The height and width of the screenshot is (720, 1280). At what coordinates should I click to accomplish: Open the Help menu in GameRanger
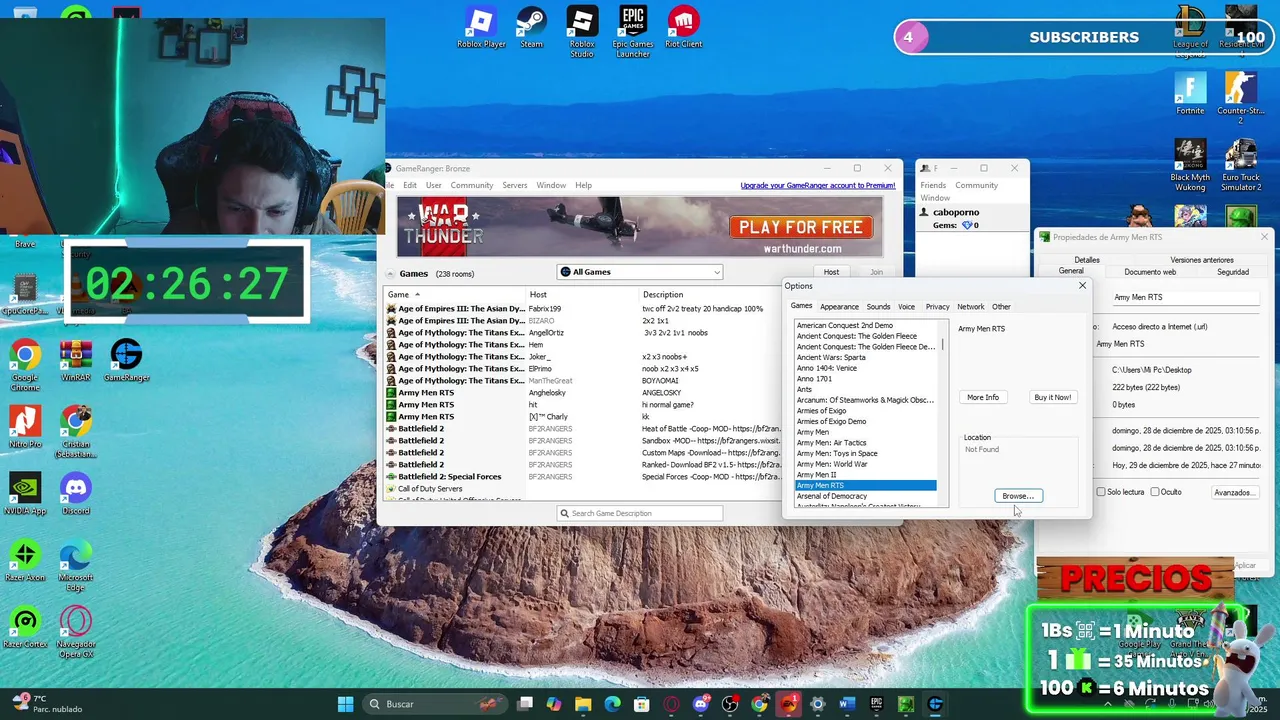tap(583, 185)
